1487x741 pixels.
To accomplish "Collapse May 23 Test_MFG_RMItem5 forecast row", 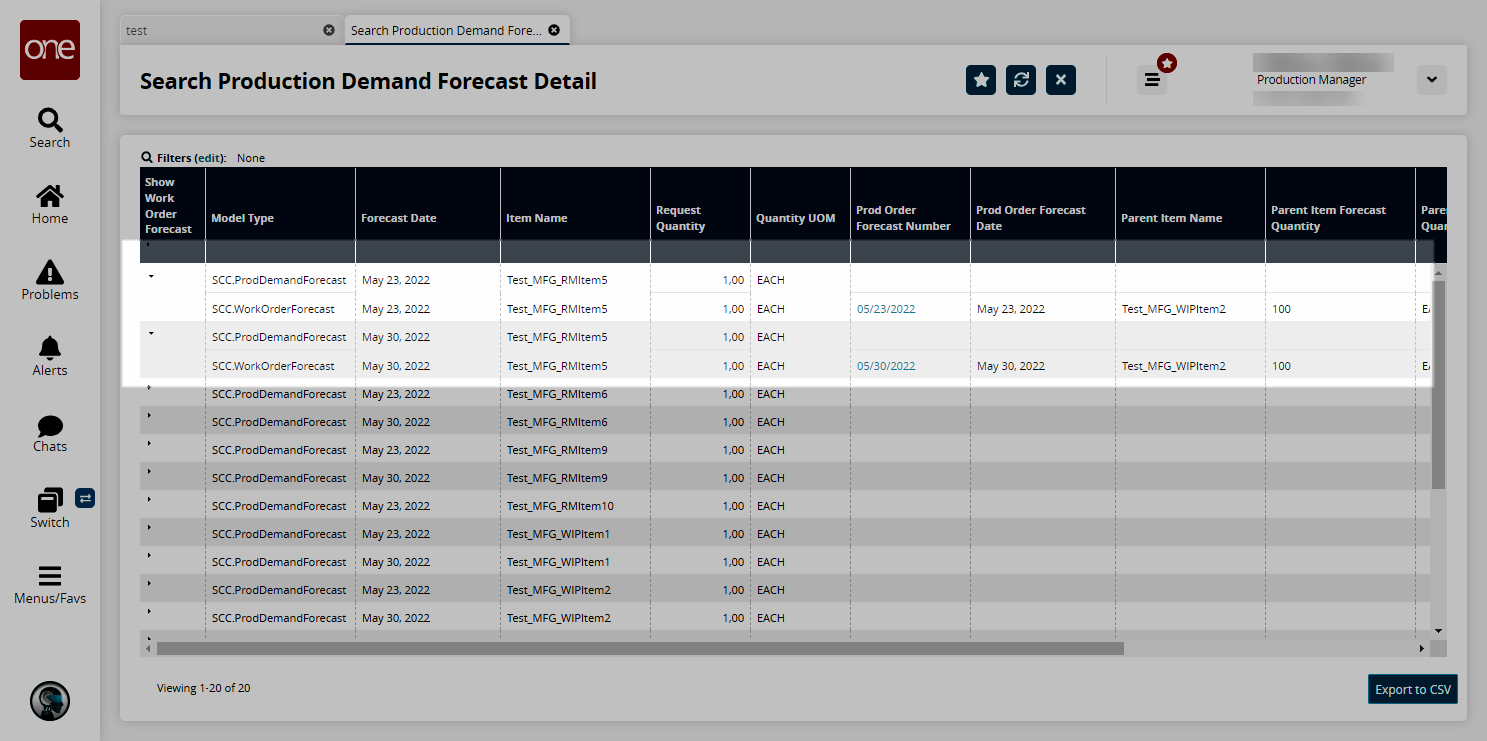I will tap(151, 276).
